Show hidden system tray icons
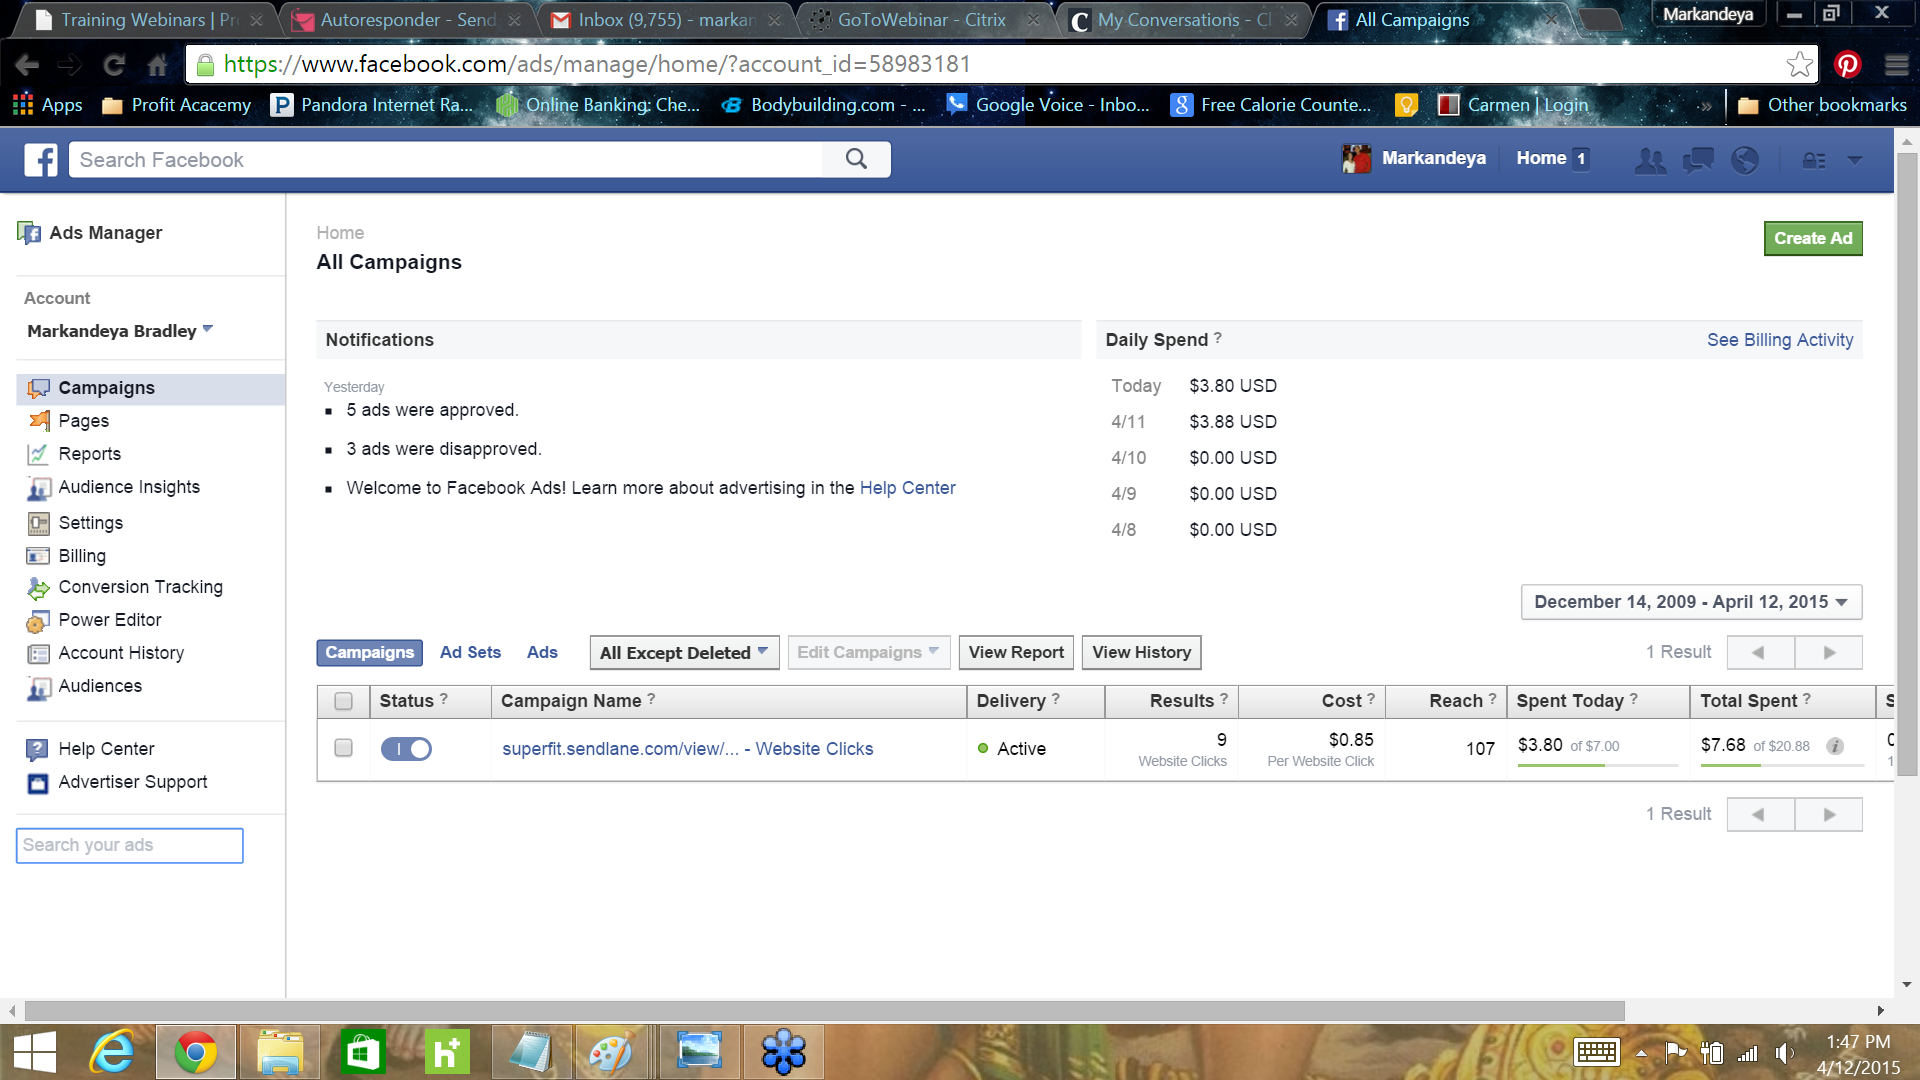 click(x=1641, y=1053)
